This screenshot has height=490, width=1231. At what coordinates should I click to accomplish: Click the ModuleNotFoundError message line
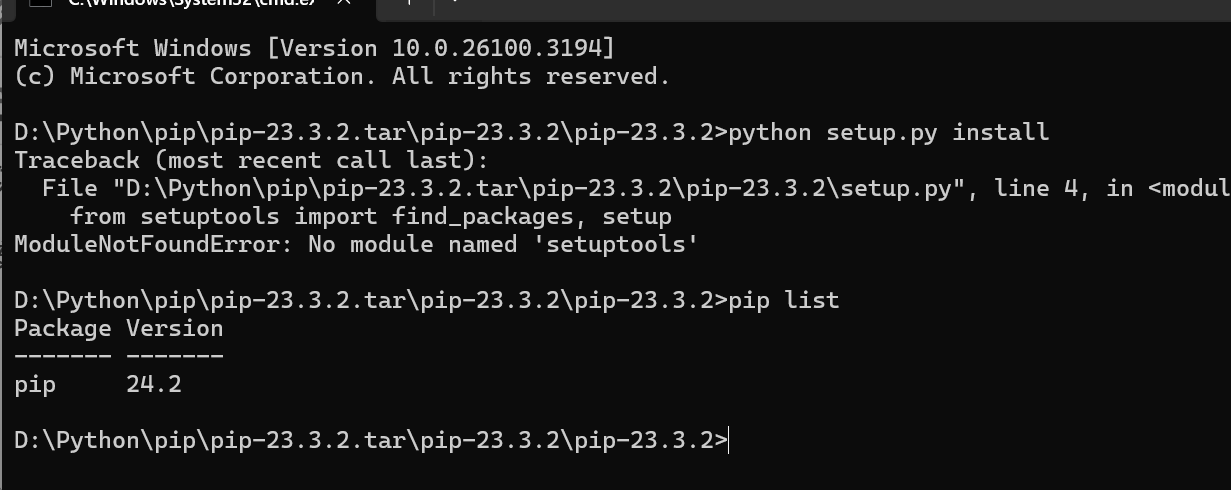(x=356, y=244)
